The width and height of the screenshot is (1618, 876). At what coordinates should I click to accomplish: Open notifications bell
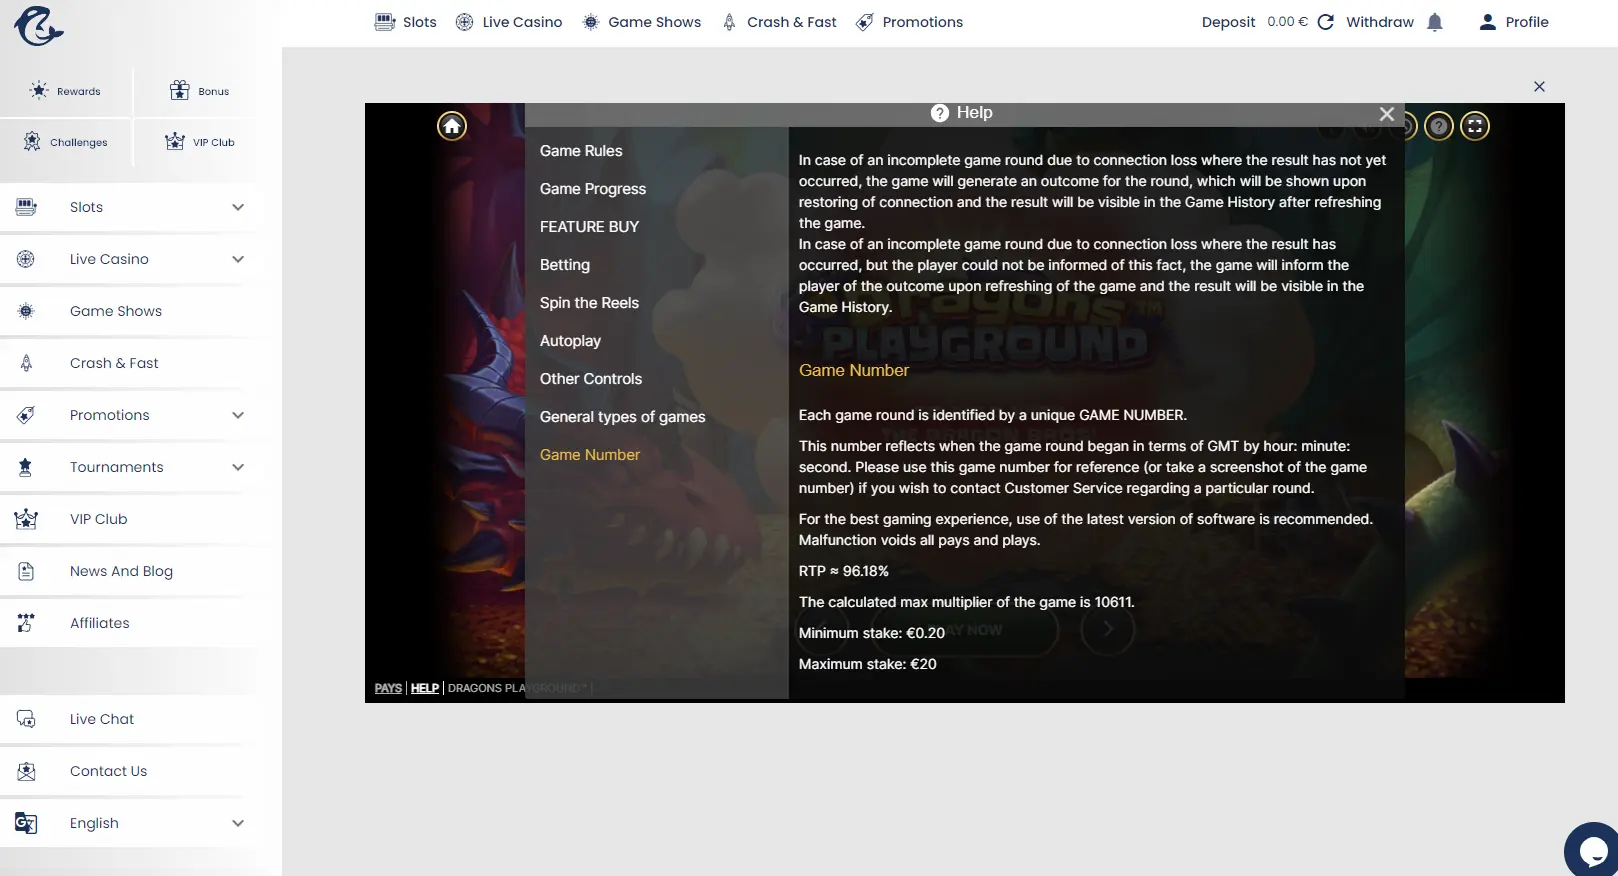coord(1435,22)
